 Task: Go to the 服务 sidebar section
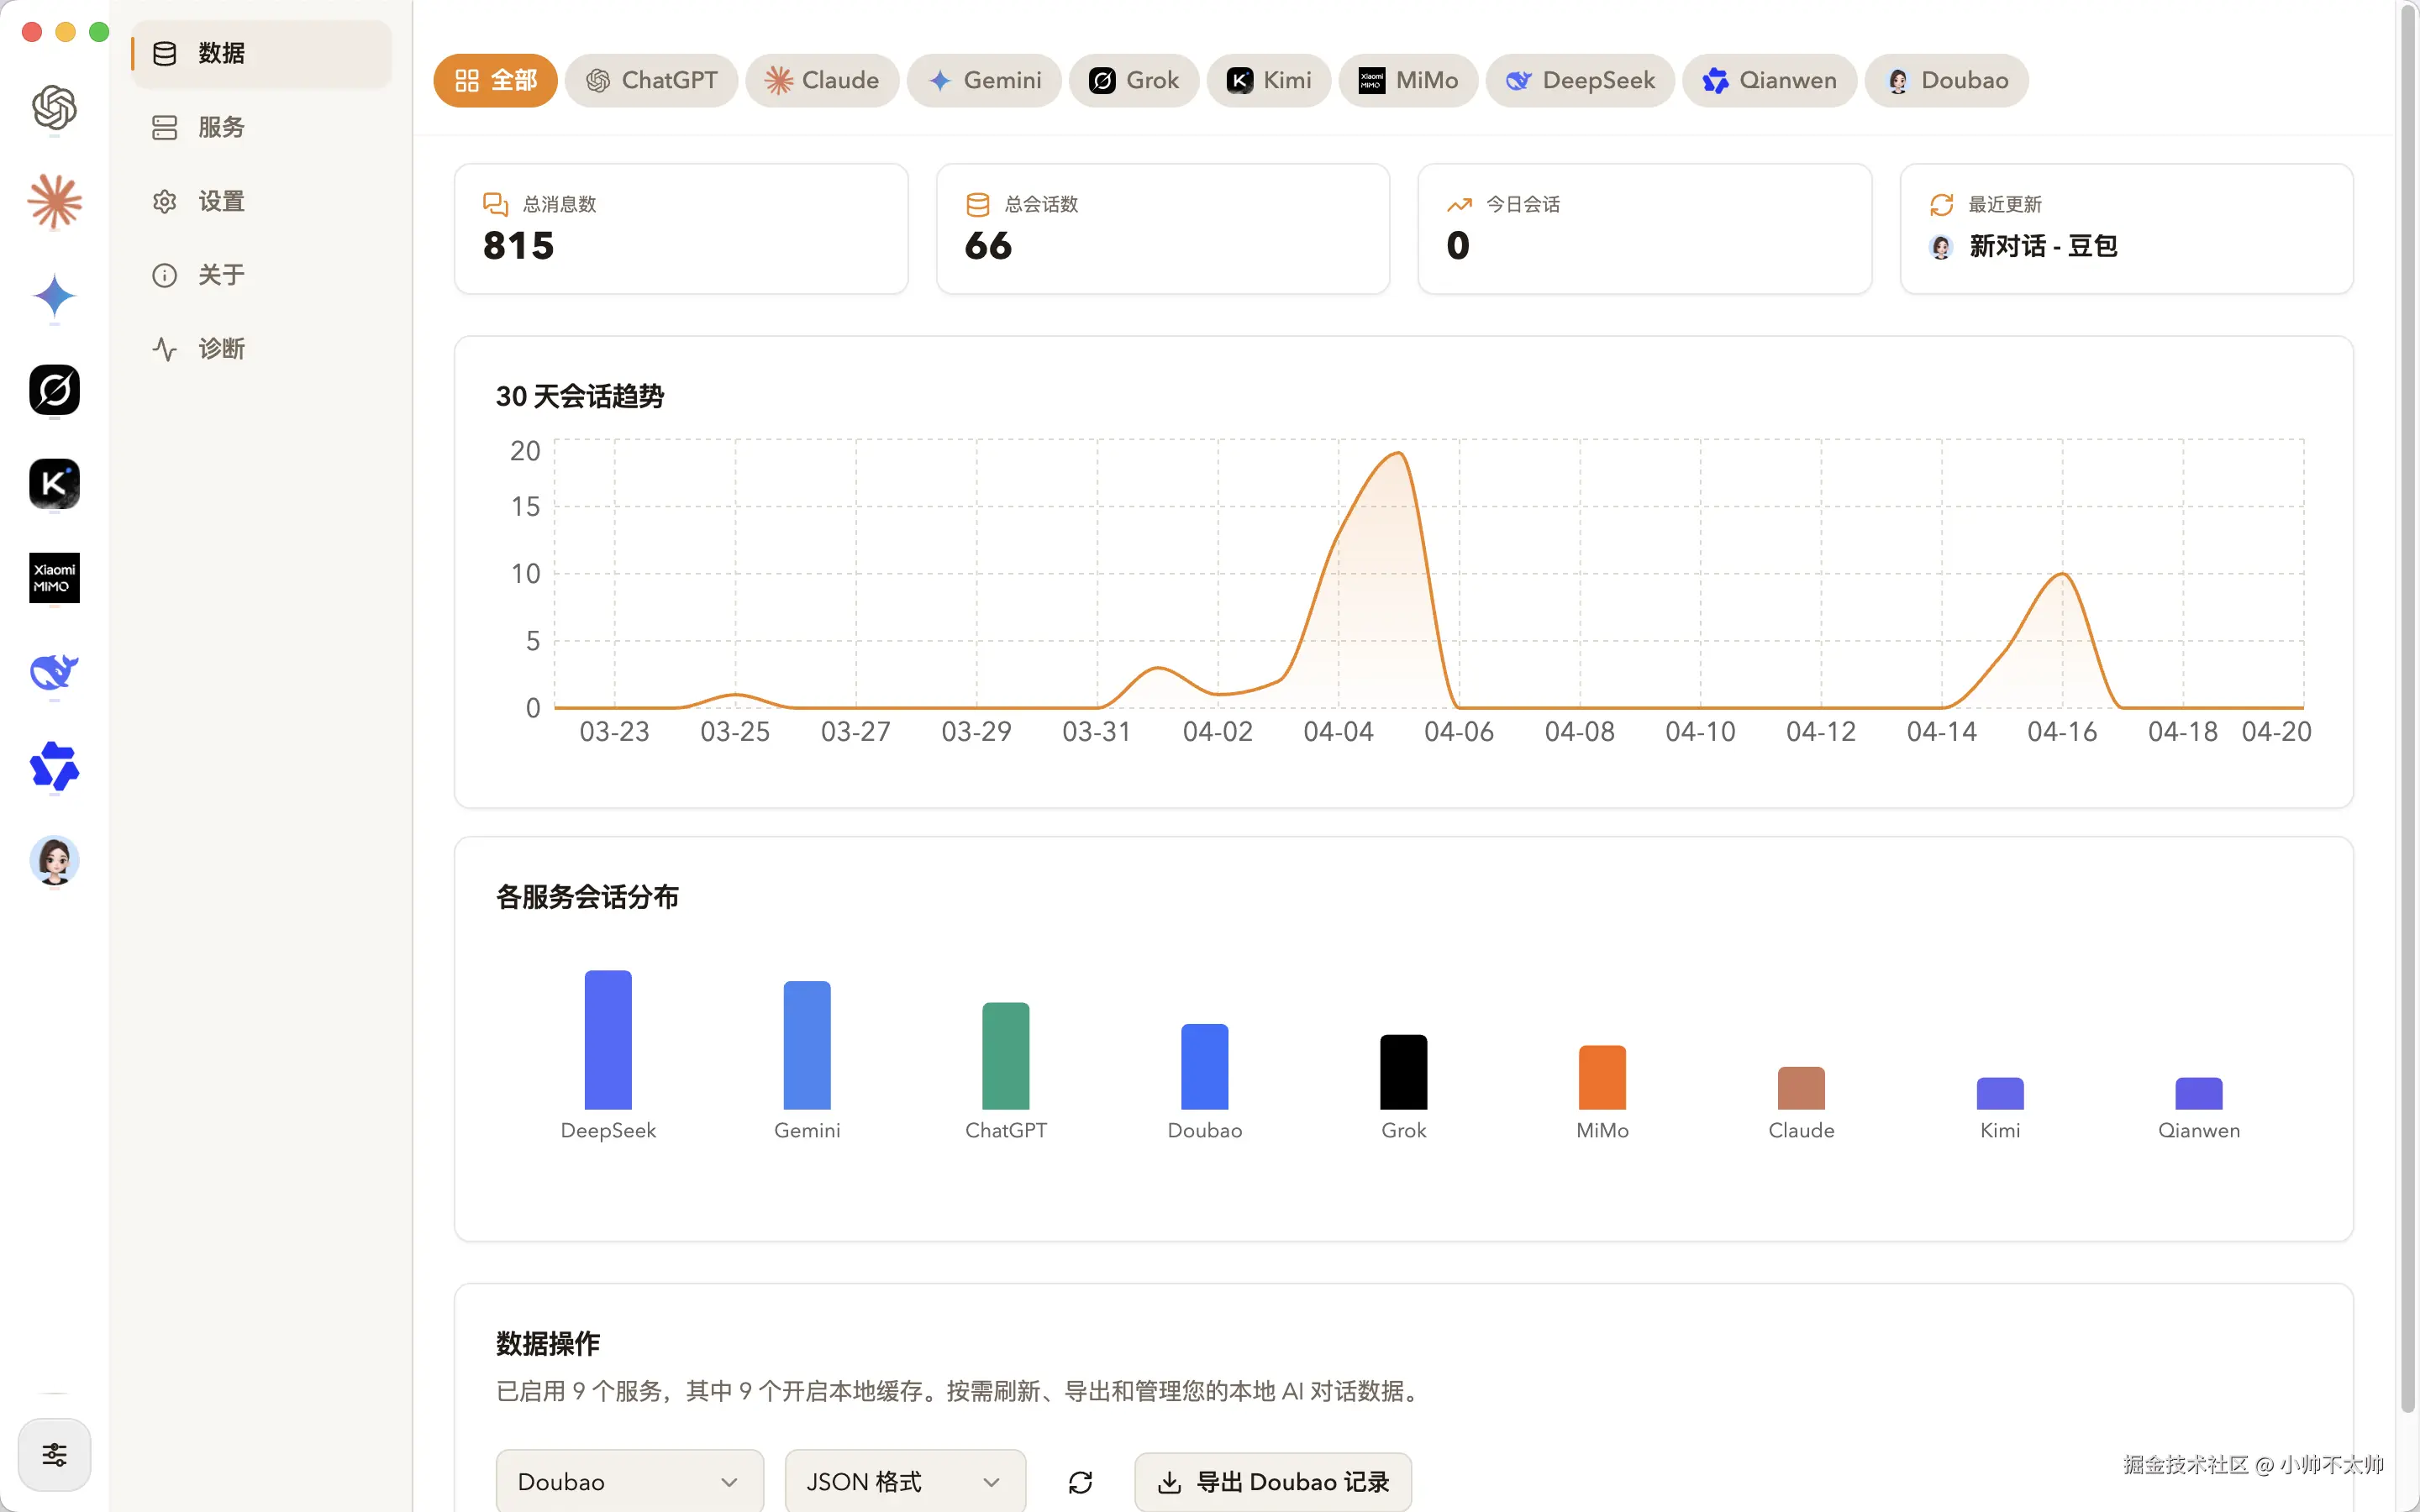coord(261,127)
